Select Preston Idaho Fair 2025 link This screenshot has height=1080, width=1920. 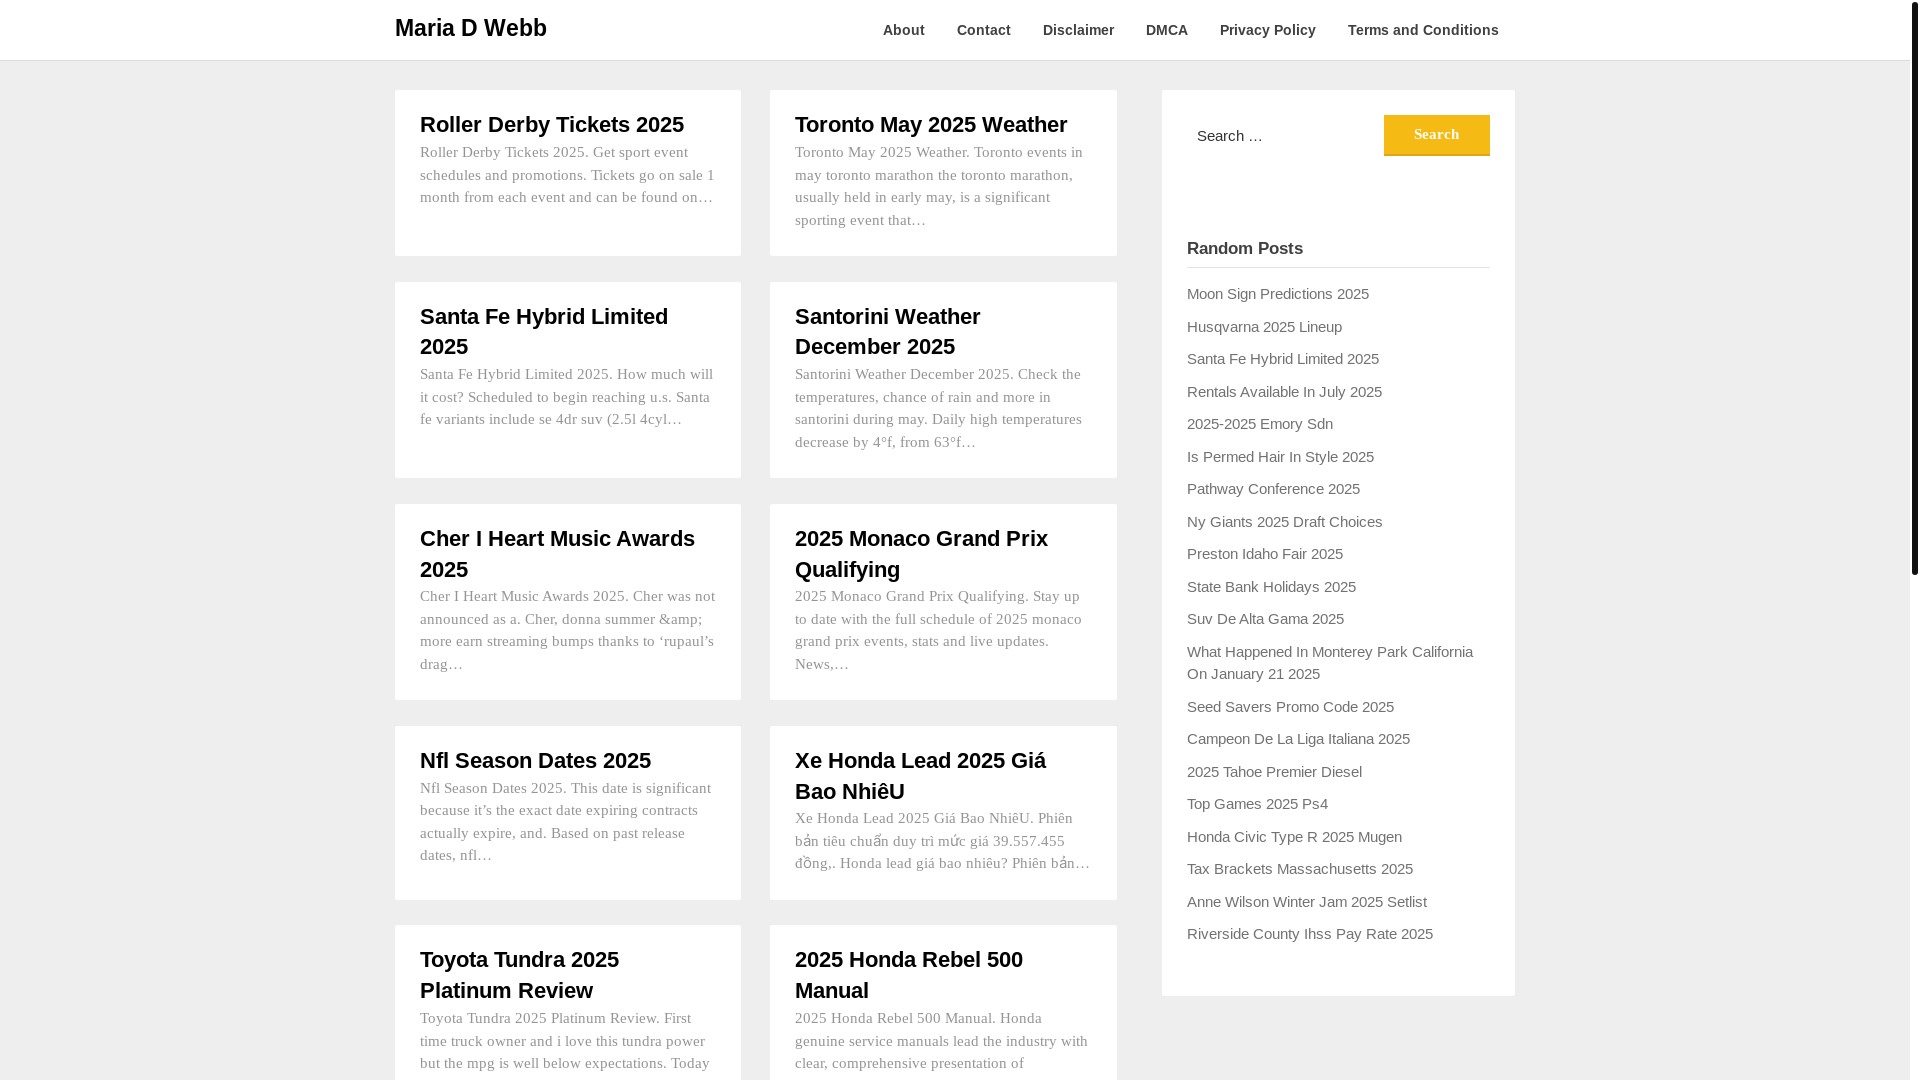click(x=1264, y=554)
